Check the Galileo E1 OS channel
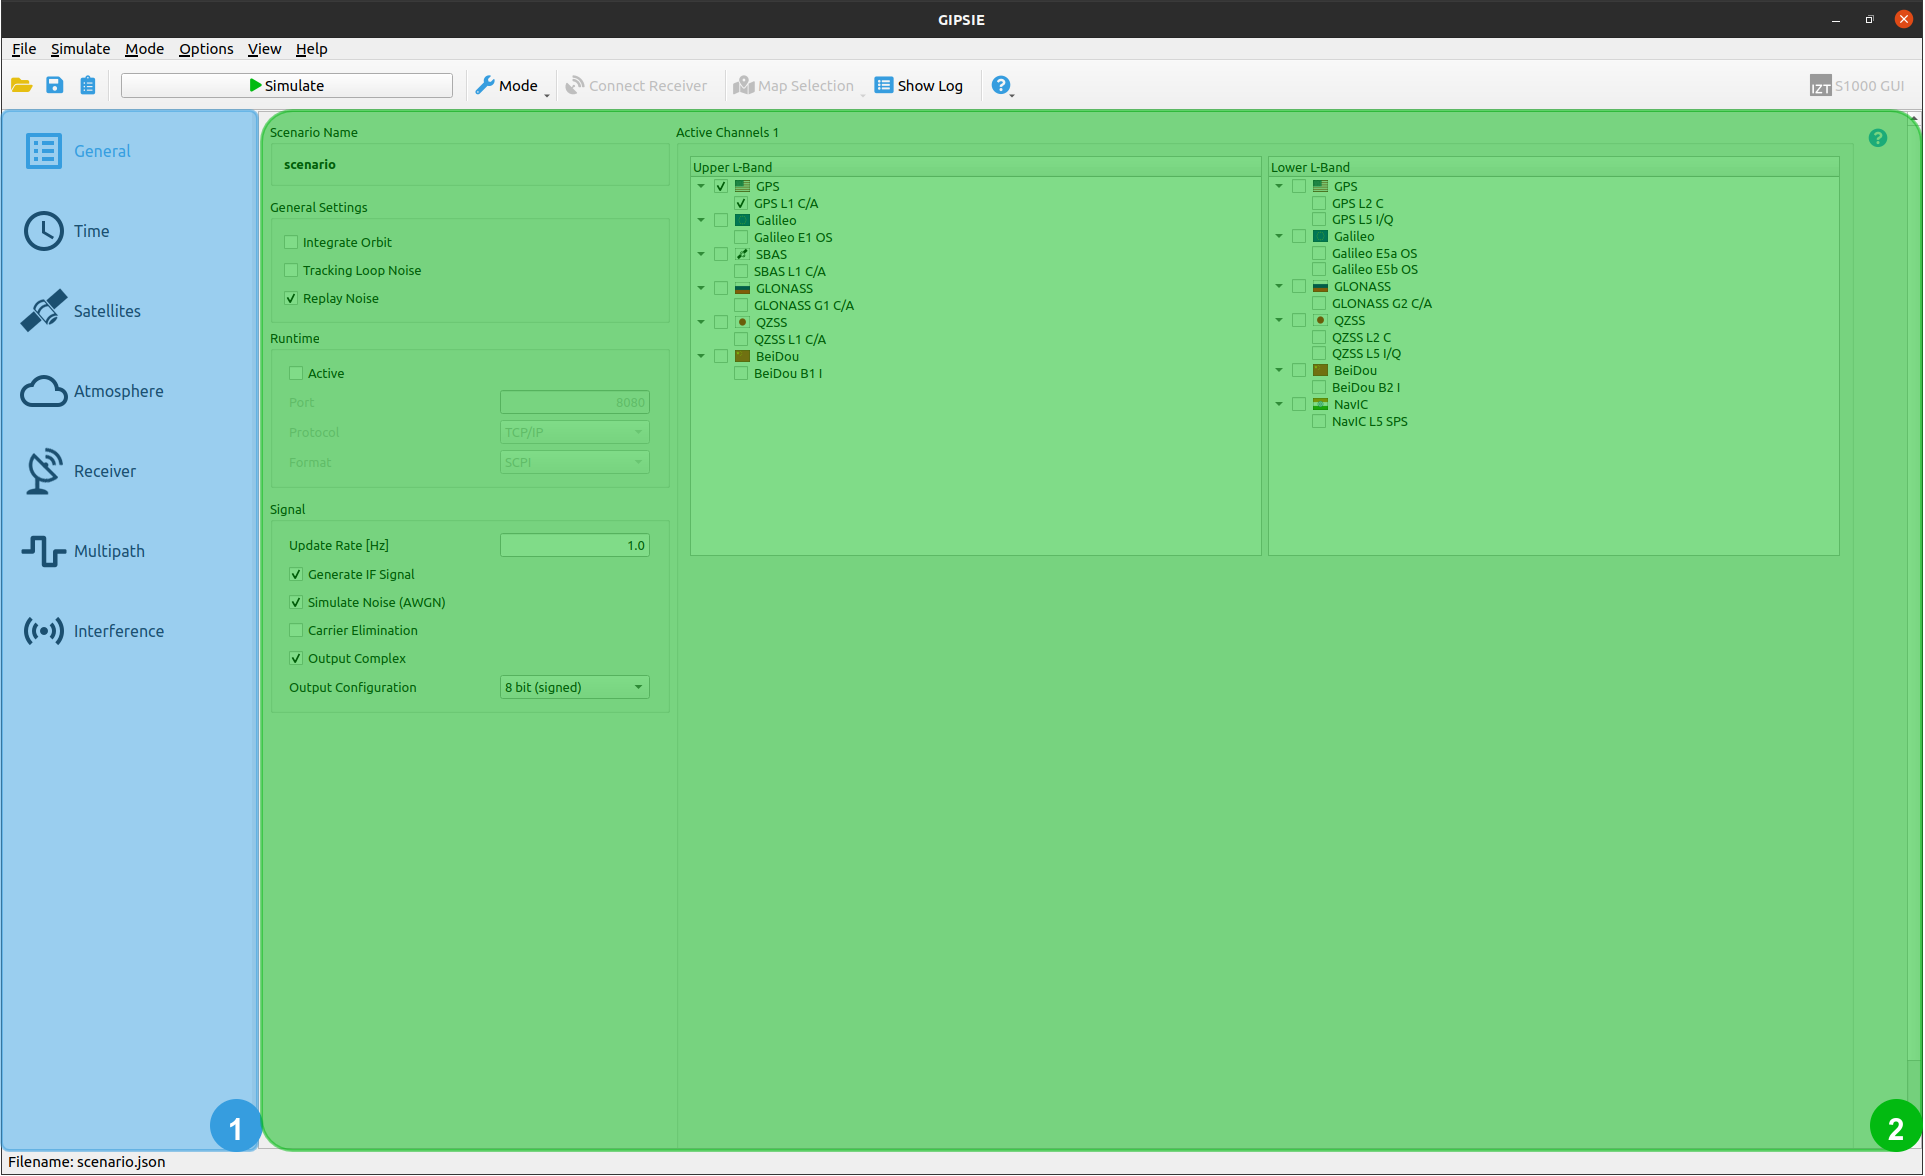This screenshot has height=1176, width=1925. pos(741,237)
